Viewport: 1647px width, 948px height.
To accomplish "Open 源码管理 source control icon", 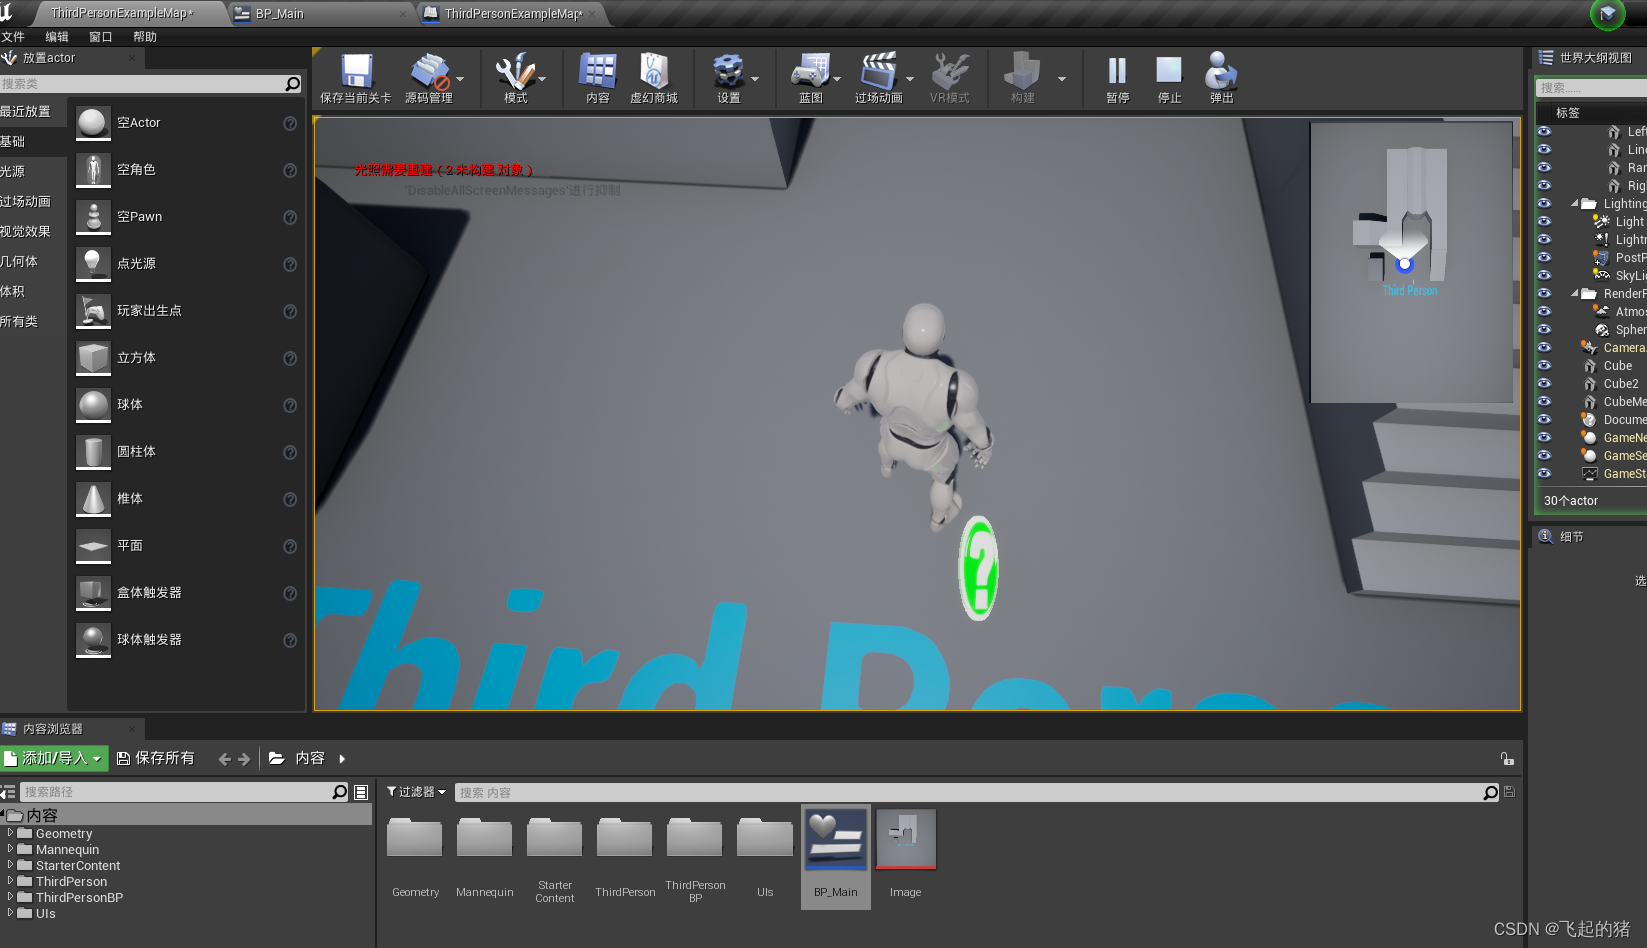I will (430, 72).
